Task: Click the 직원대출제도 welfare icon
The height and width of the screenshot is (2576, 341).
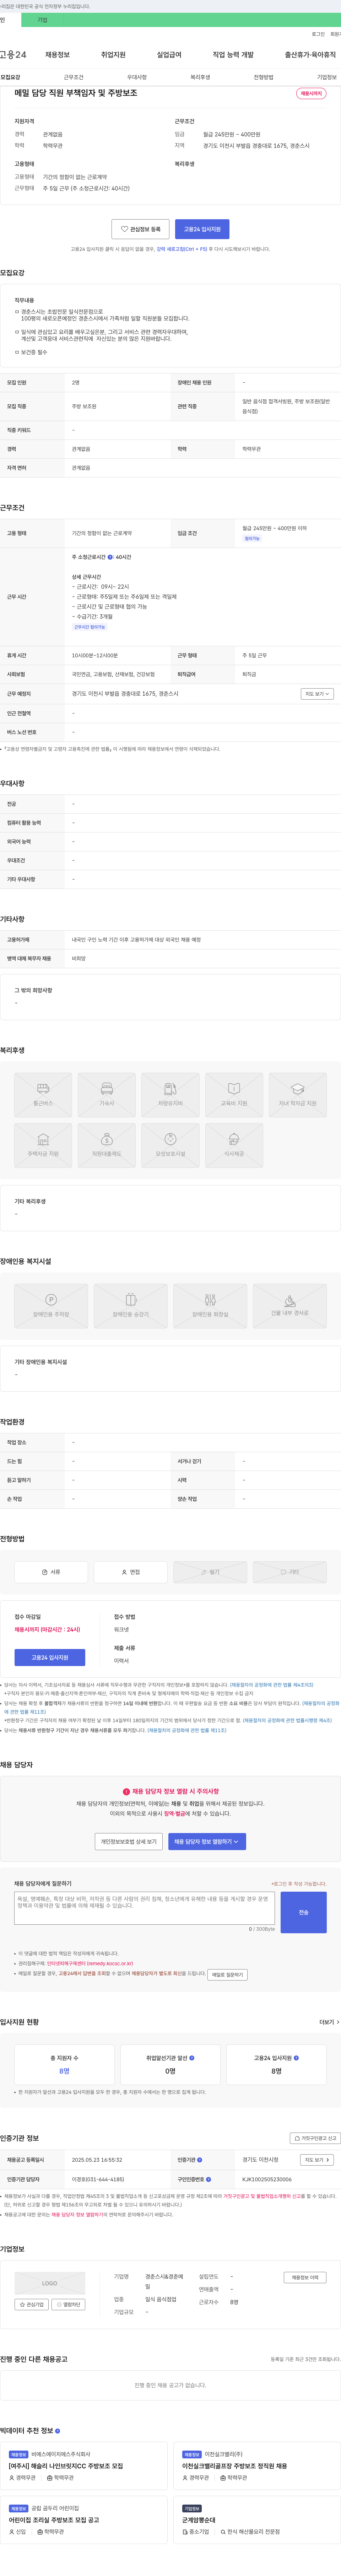Action: [x=107, y=1145]
